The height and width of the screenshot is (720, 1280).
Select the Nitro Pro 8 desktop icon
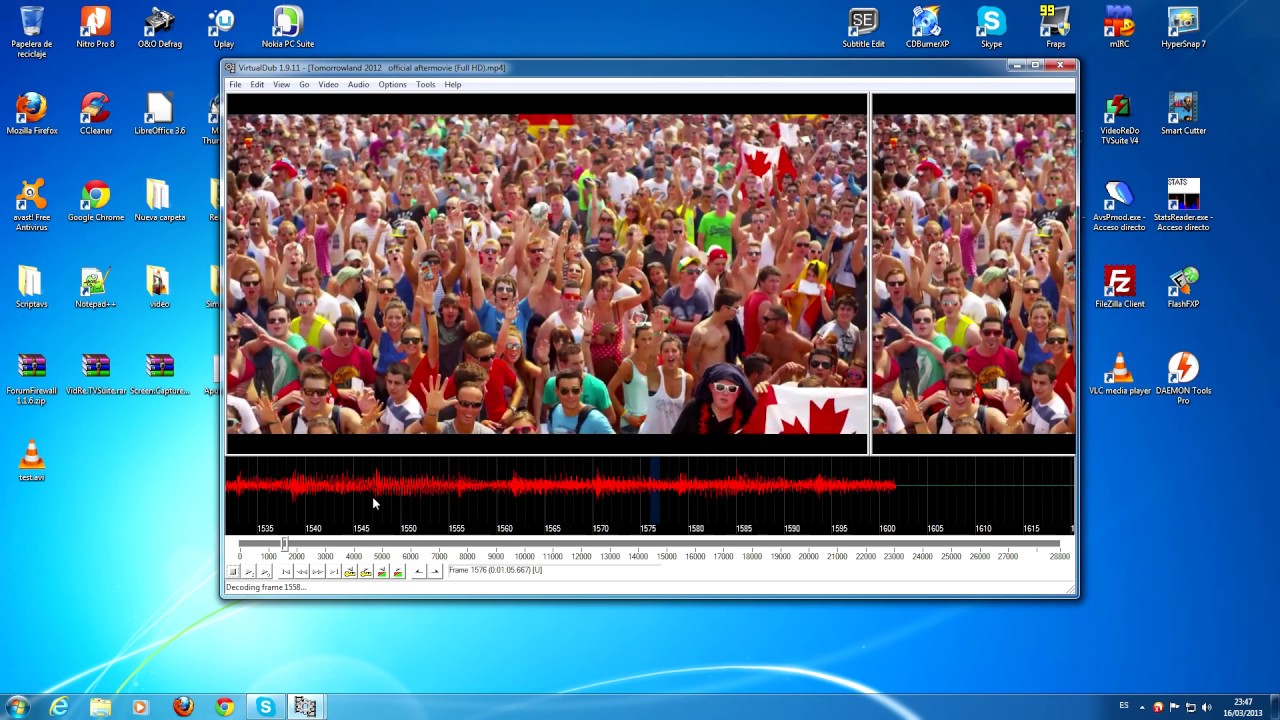(x=95, y=29)
